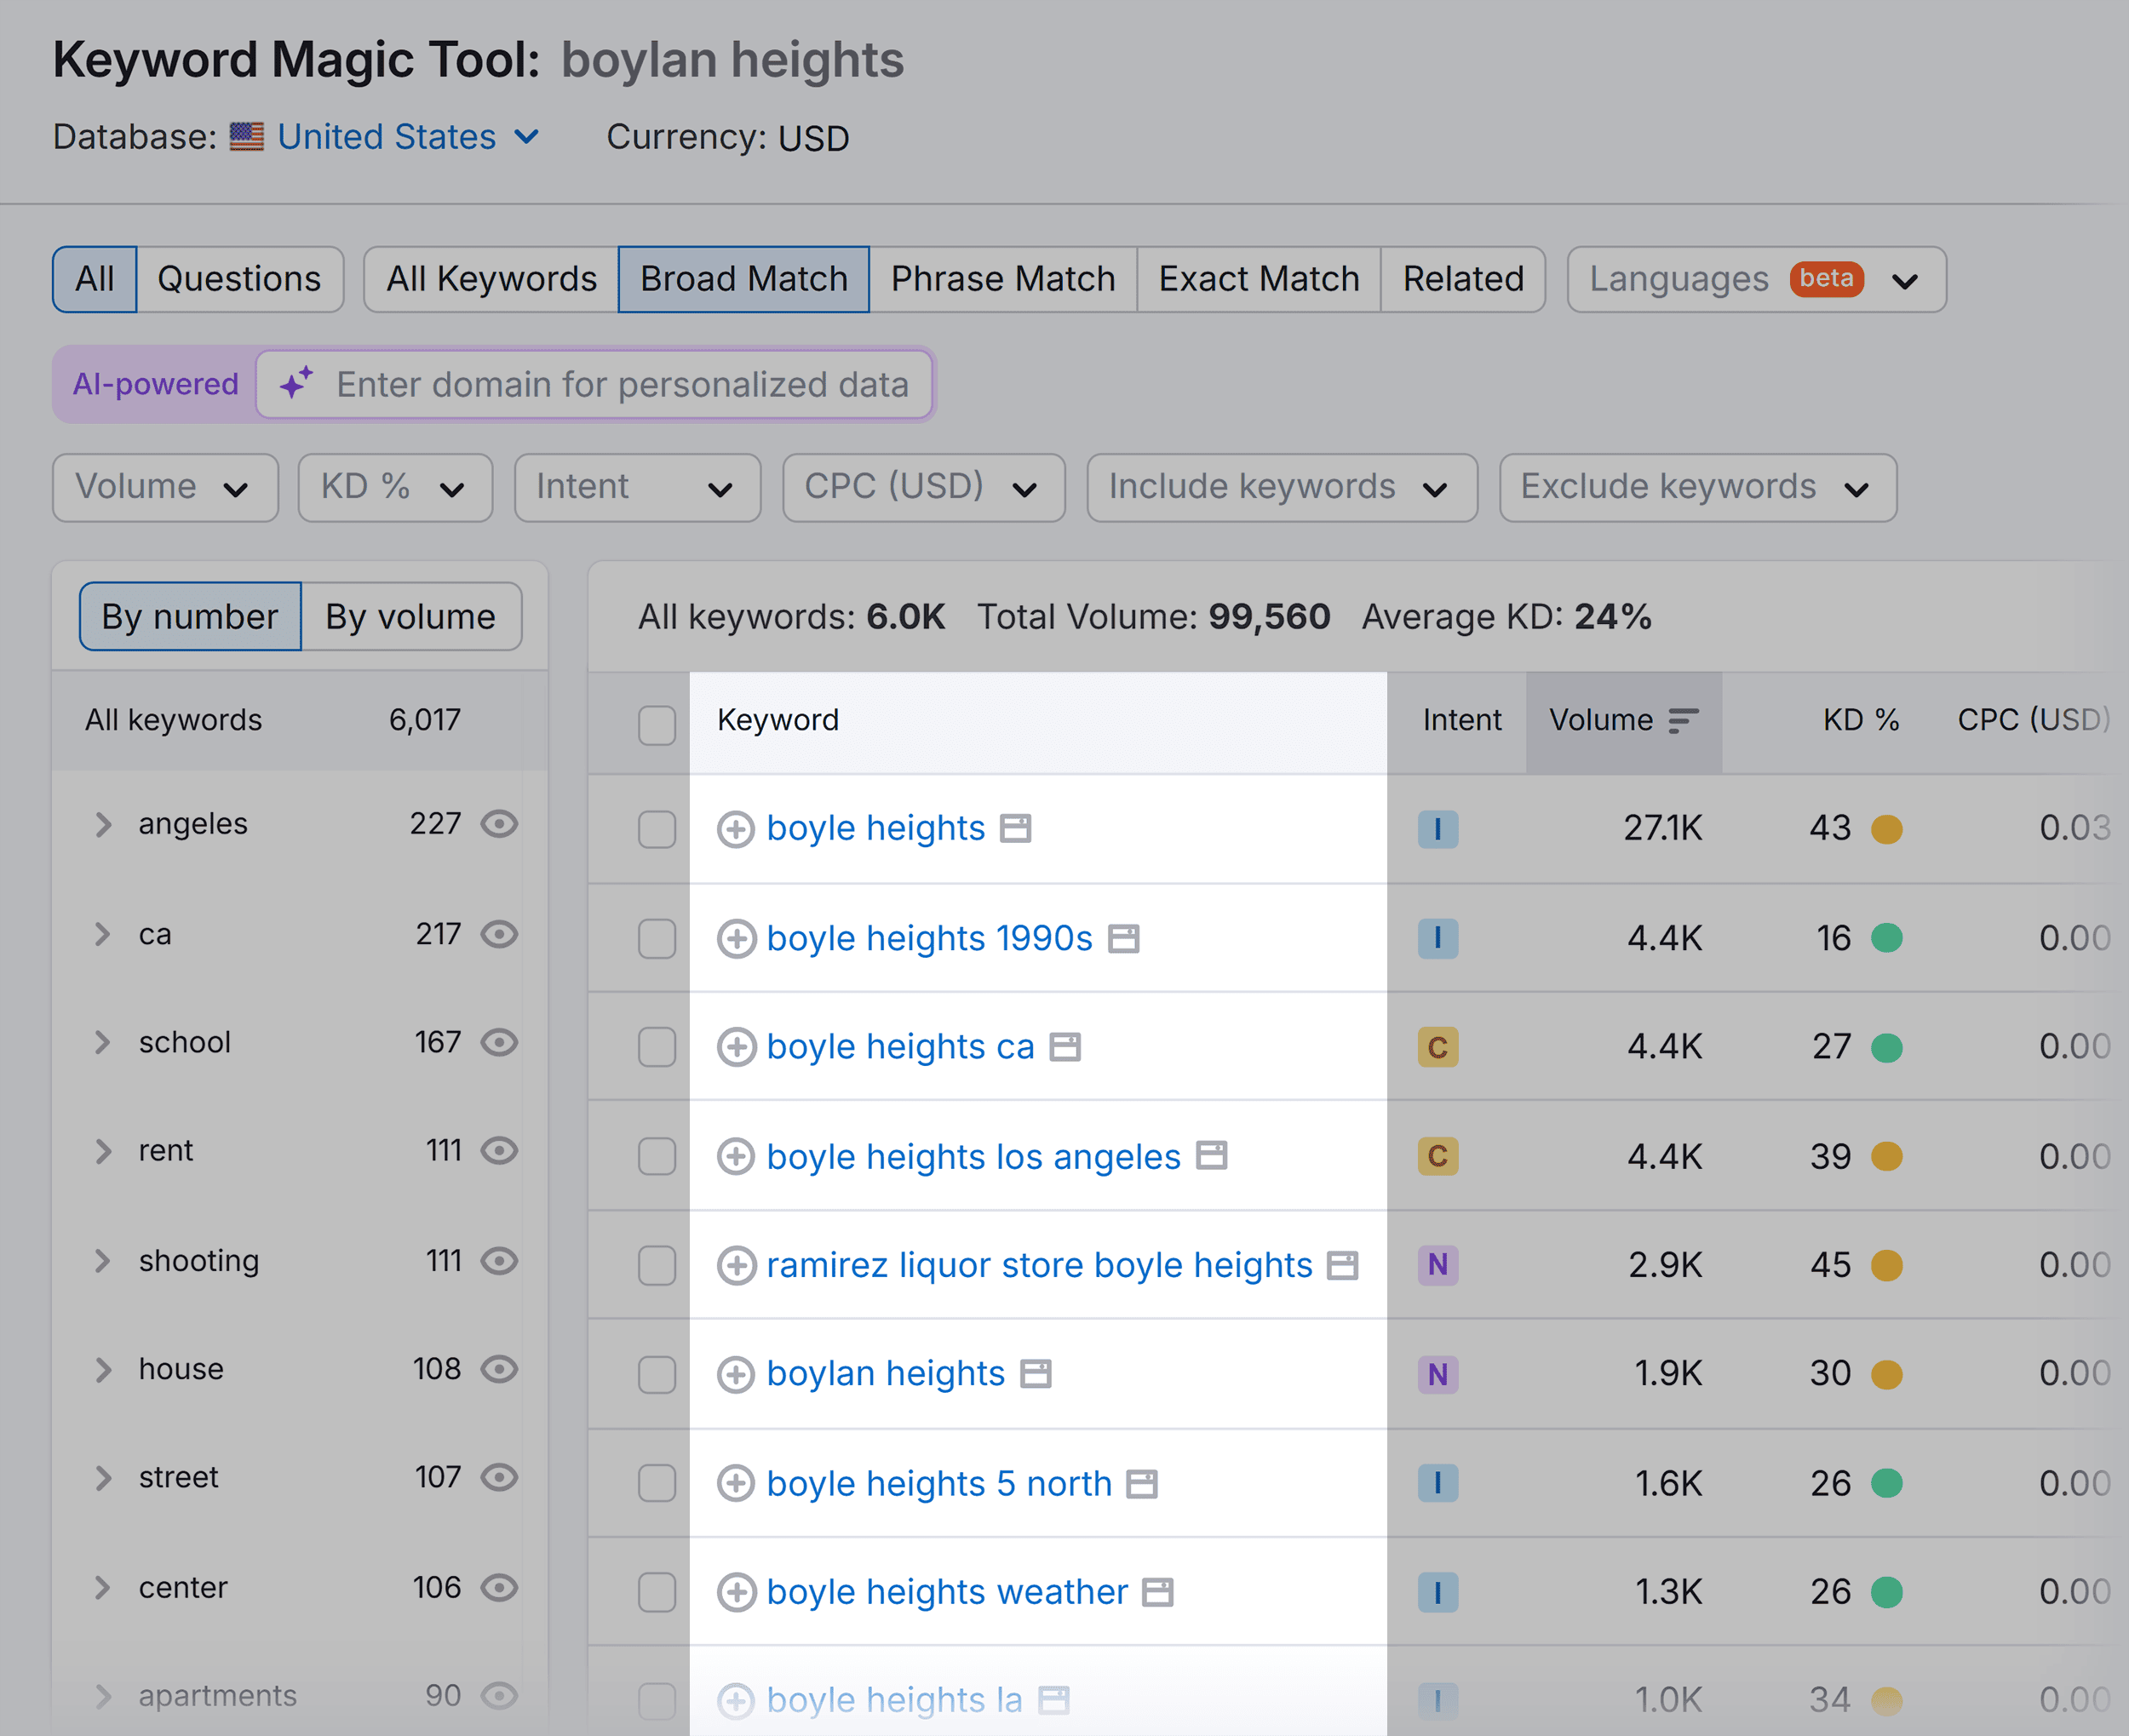Toggle eye icon for angeles group

[x=499, y=824]
